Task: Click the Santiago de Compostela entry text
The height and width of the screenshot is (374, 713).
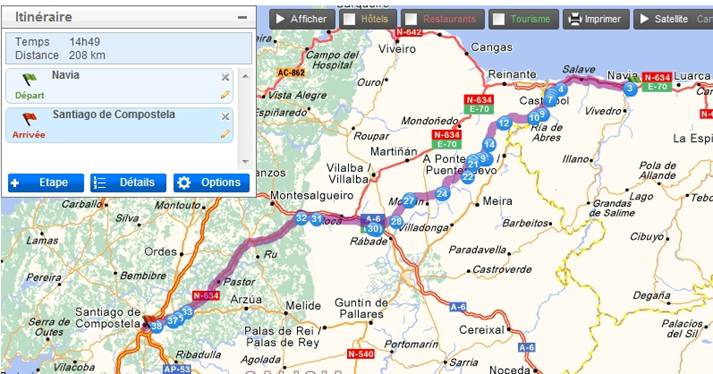Action: point(114,114)
